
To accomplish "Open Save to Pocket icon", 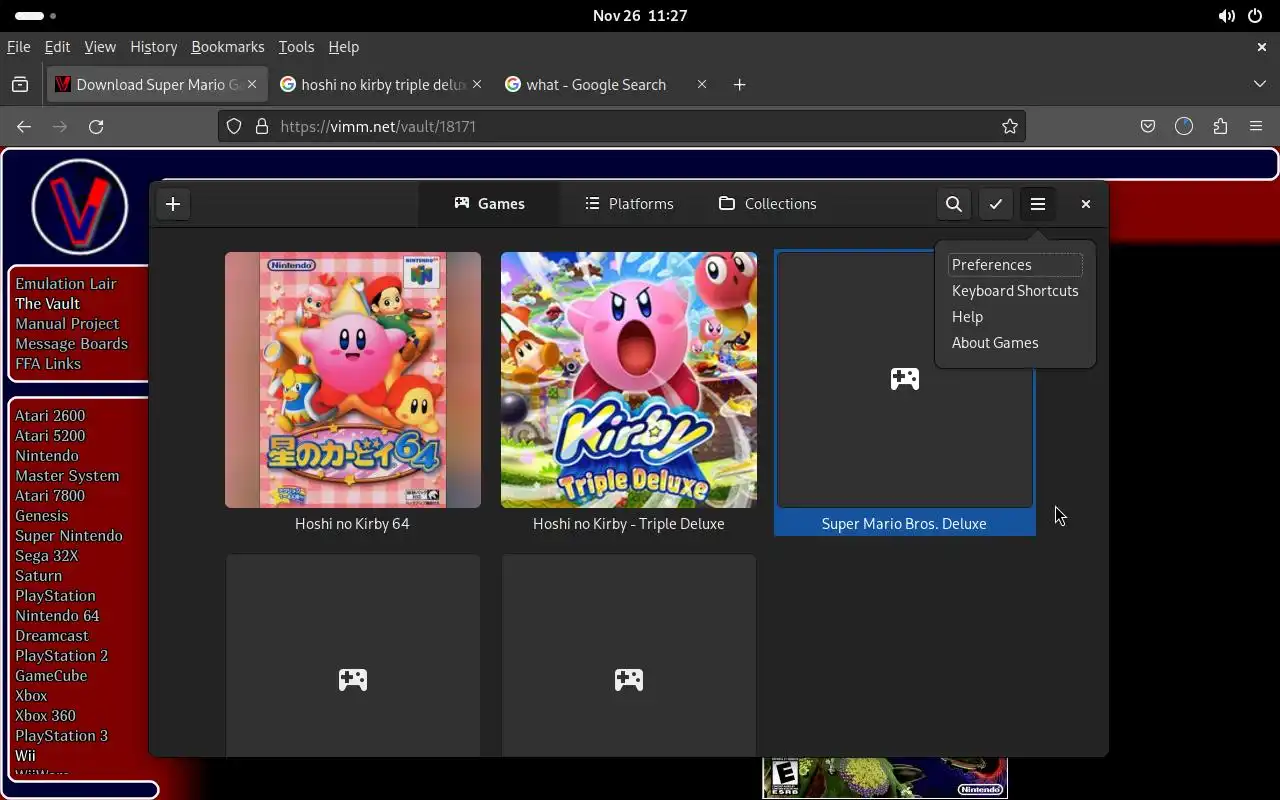I will [x=1148, y=127].
